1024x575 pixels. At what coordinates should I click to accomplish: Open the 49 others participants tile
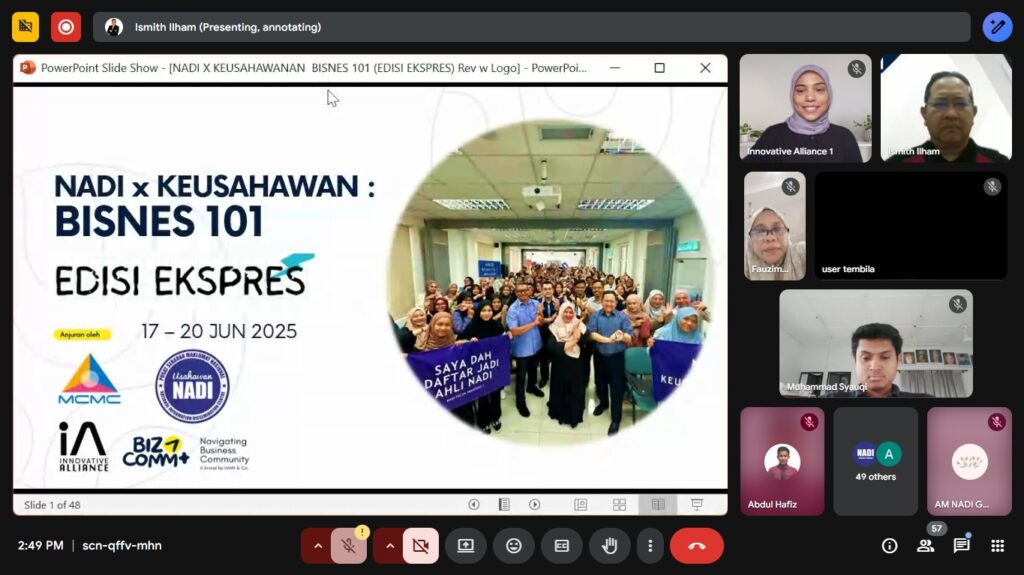click(876, 461)
